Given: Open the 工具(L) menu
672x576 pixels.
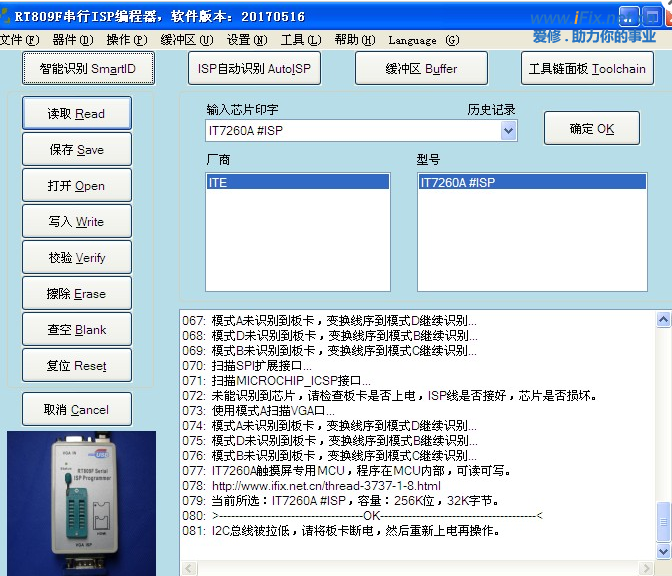Looking at the screenshot, I should pyautogui.click(x=301, y=40).
